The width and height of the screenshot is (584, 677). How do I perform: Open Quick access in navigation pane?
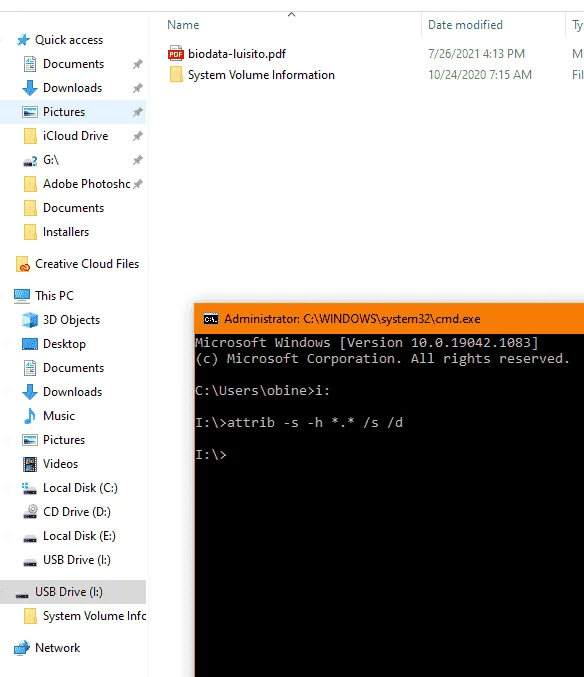(x=69, y=40)
